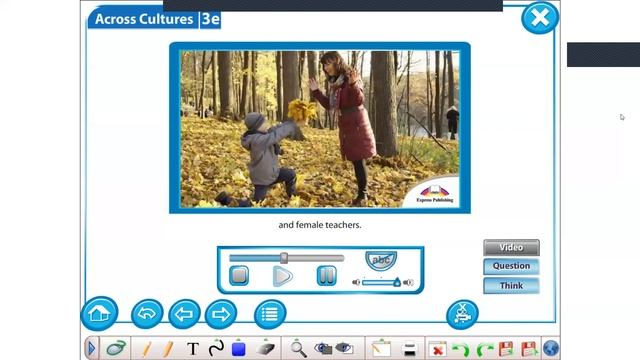Open the Think section

click(x=511, y=286)
